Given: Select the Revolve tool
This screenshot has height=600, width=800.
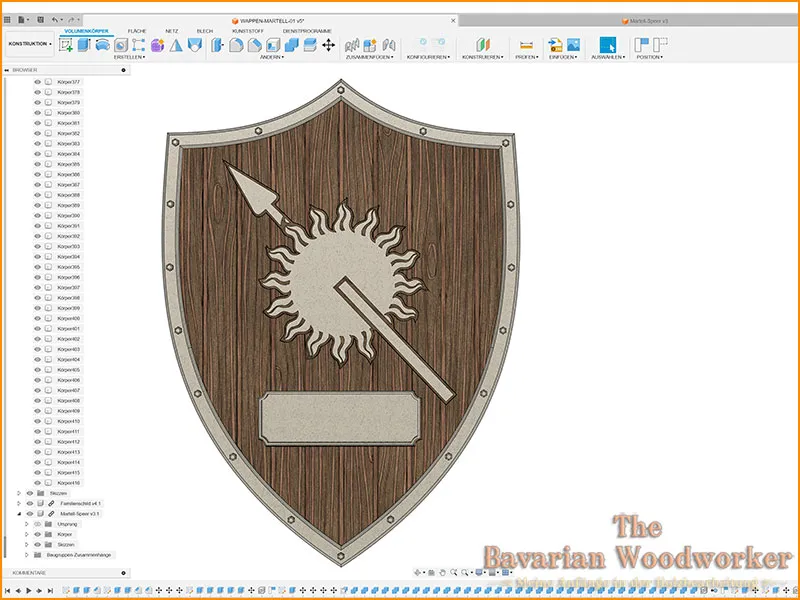Looking at the screenshot, I should coord(103,45).
